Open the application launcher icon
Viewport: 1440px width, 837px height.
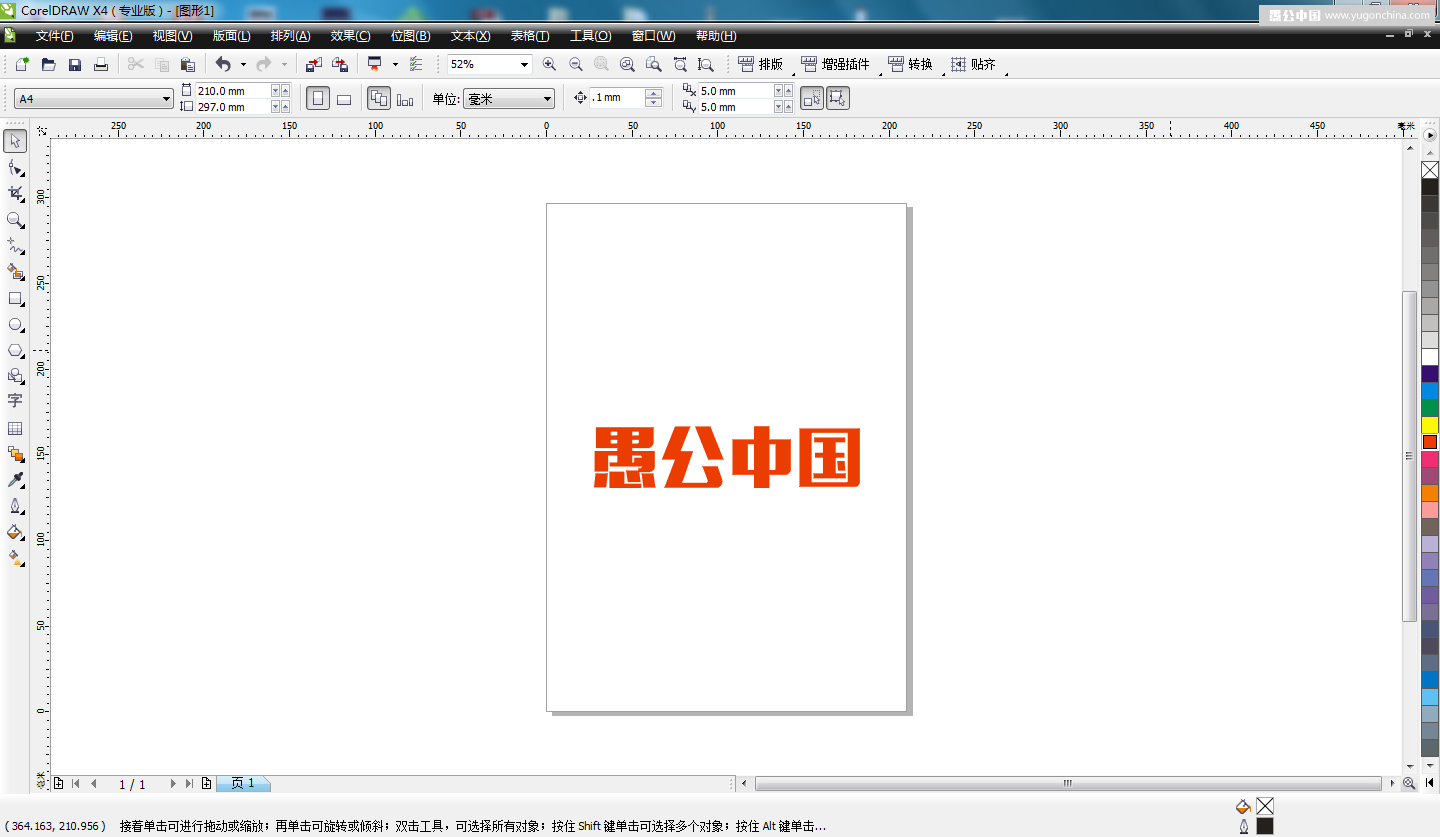click(375, 64)
